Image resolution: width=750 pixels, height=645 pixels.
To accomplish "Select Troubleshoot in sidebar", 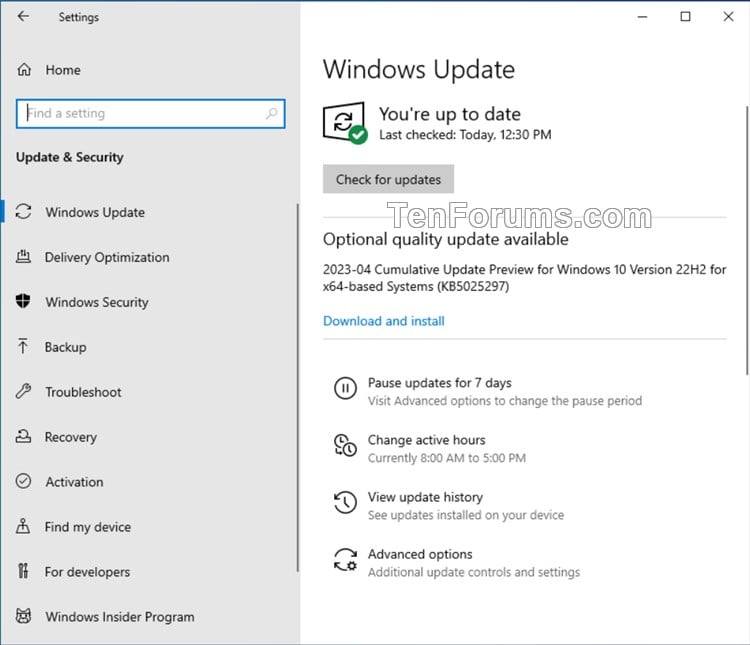I will coord(83,392).
